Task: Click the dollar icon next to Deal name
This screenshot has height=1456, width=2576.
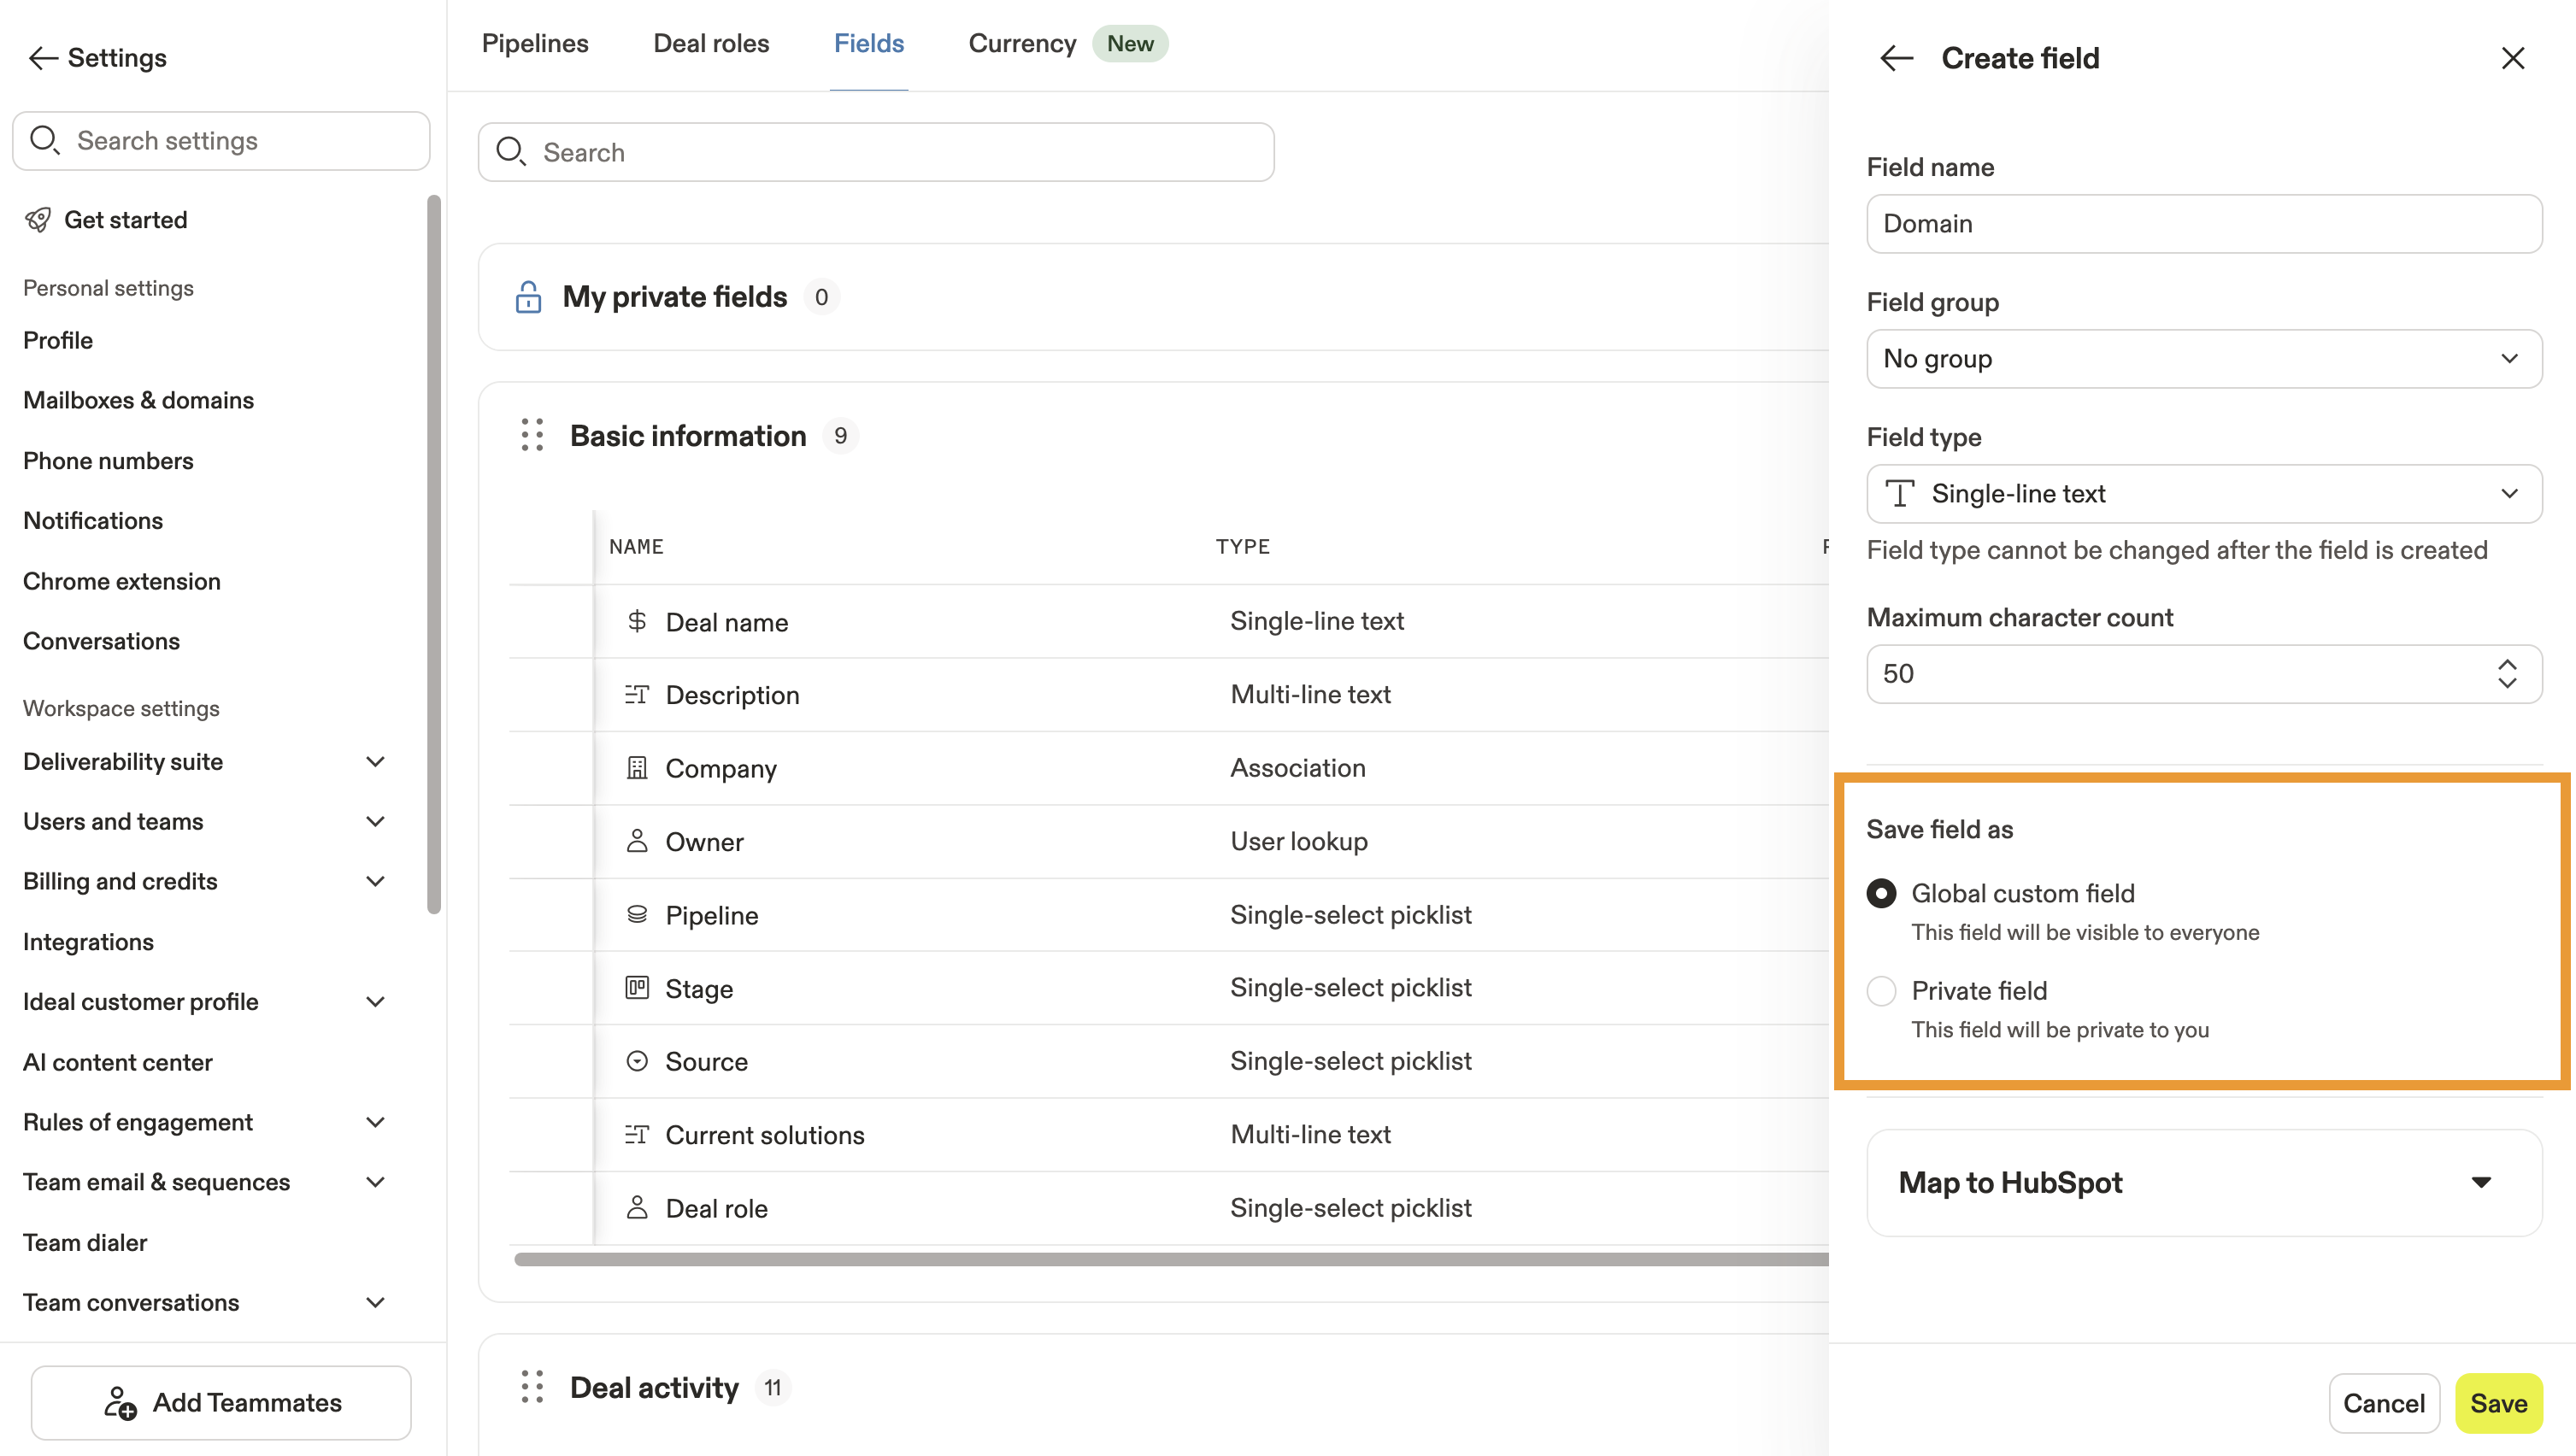Action: pyautogui.click(x=637, y=621)
